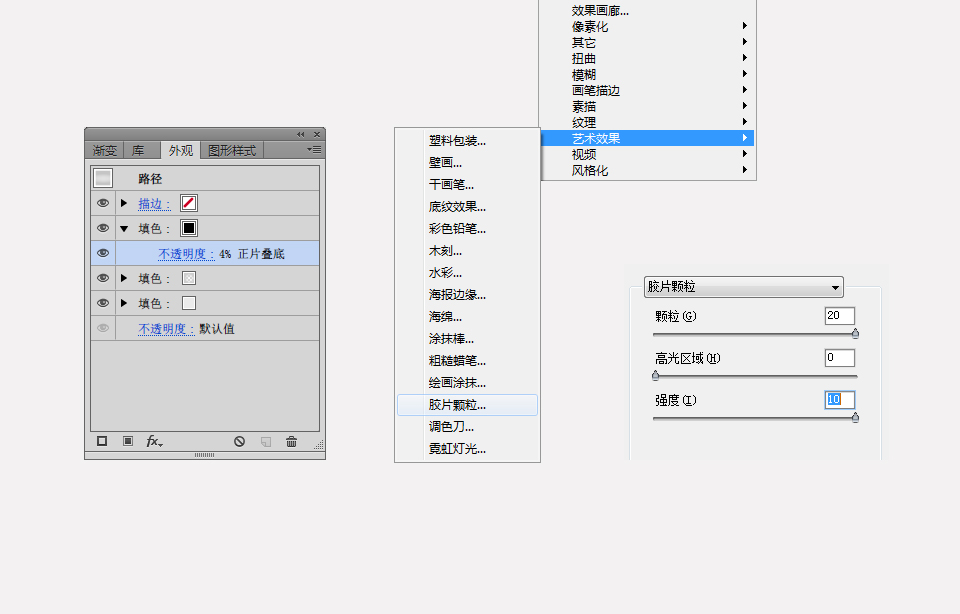Collapse the expanded black 填色 fill entry
This screenshot has width=960, height=614.
point(123,228)
